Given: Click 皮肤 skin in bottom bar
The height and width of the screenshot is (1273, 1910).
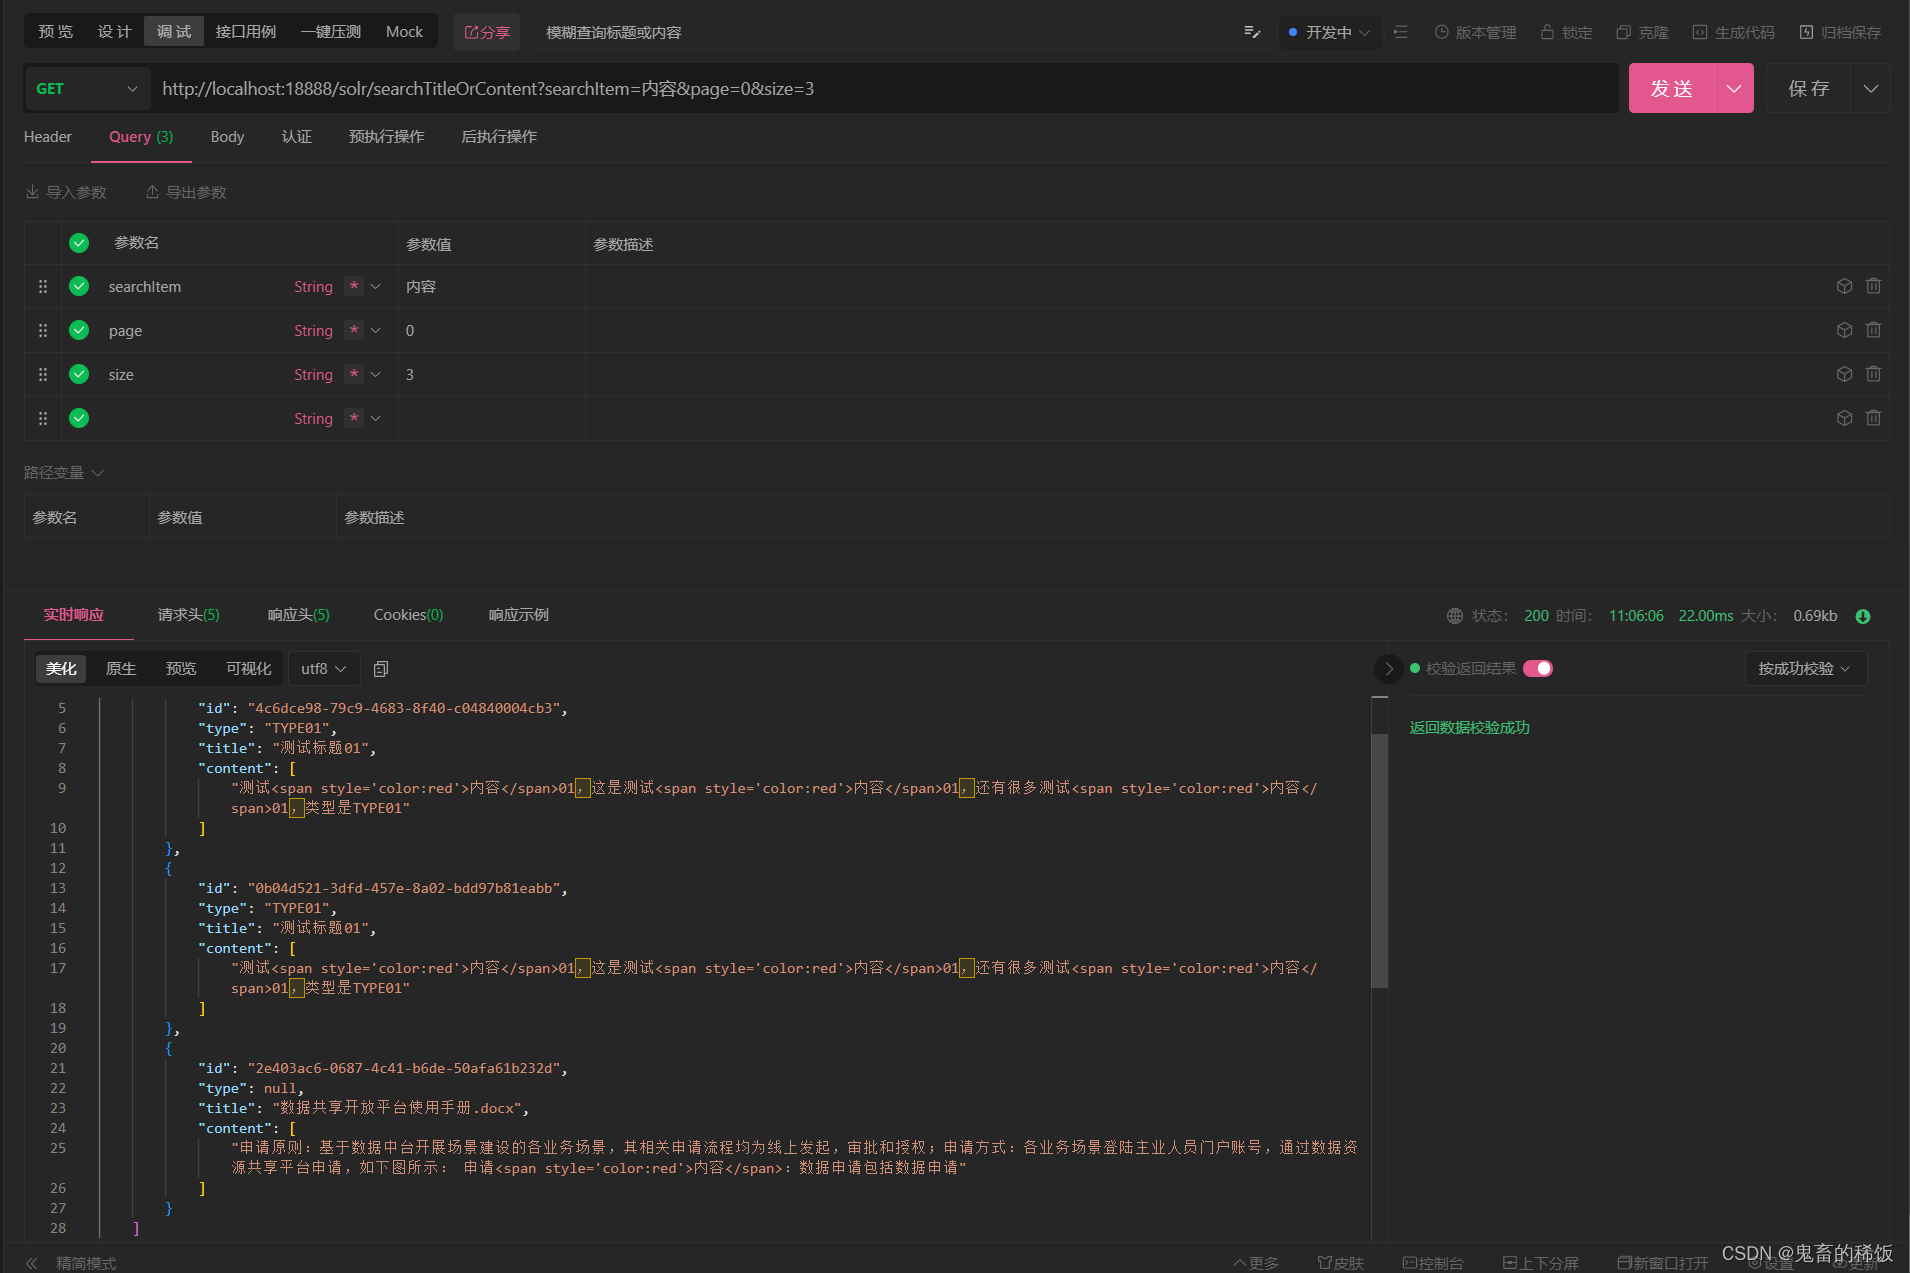Looking at the screenshot, I should click(x=1340, y=1263).
